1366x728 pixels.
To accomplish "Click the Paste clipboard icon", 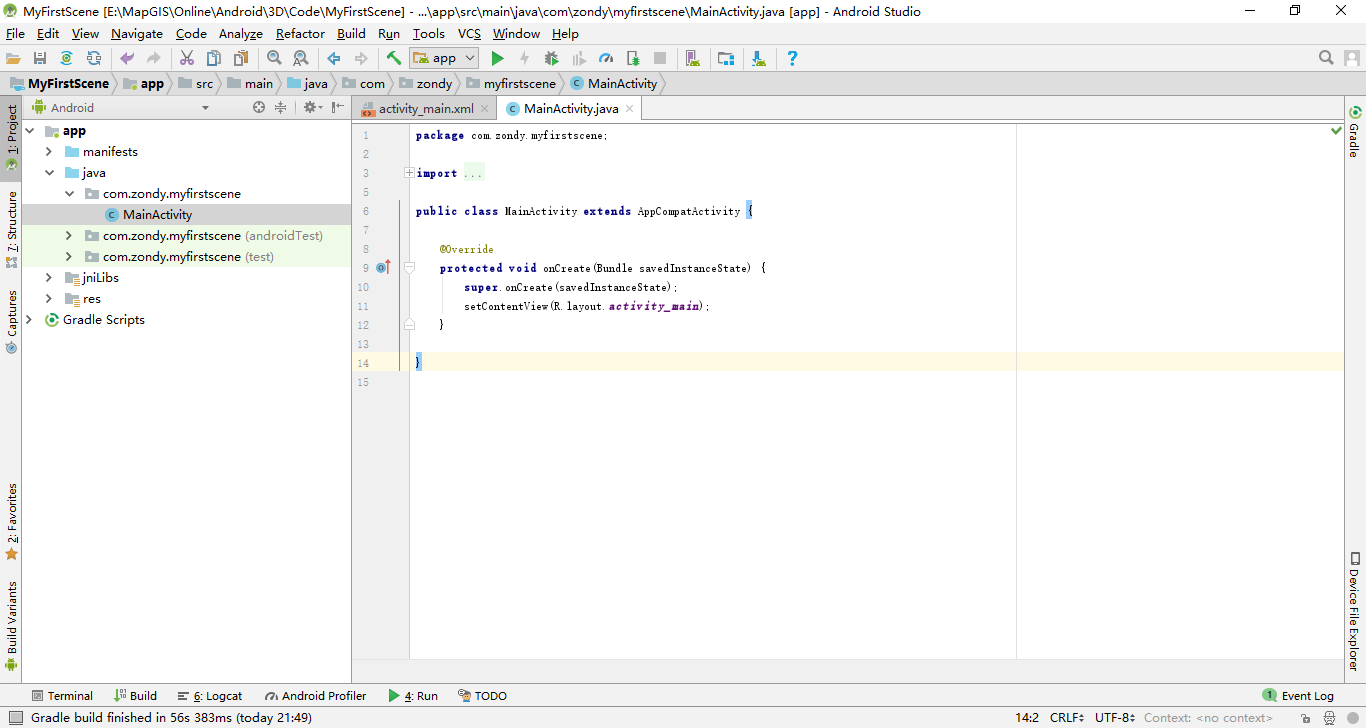I will click(x=241, y=59).
